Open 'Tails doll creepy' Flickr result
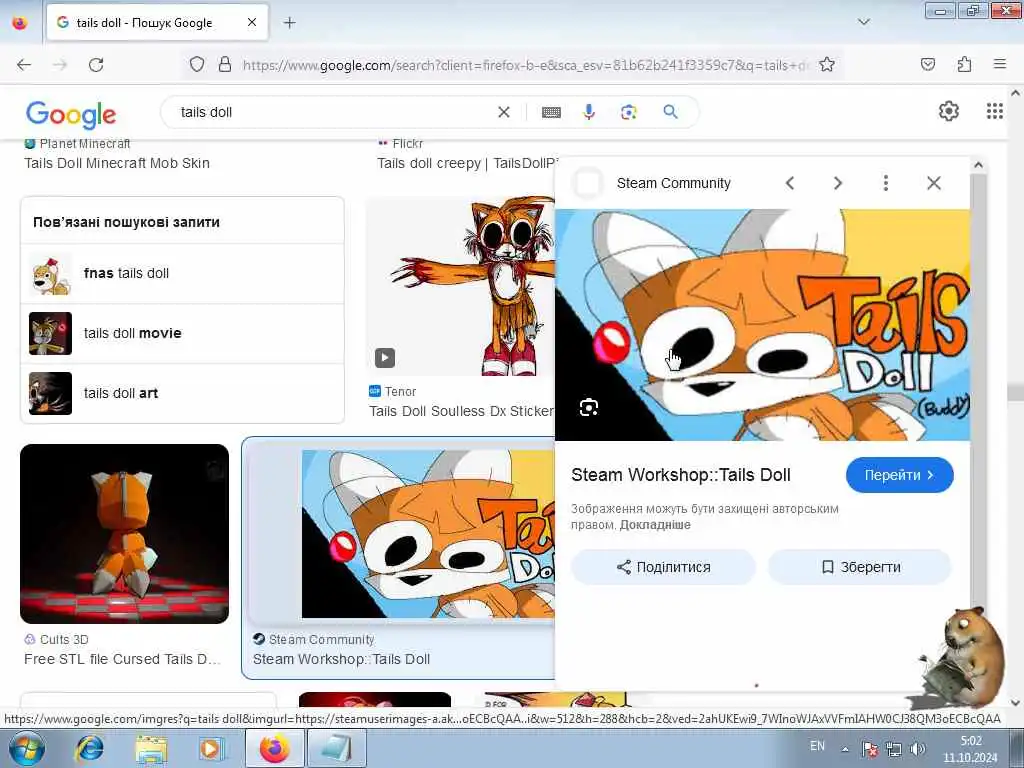Image resolution: width=1024 pixels, height=768 pixels. [467, 163]
